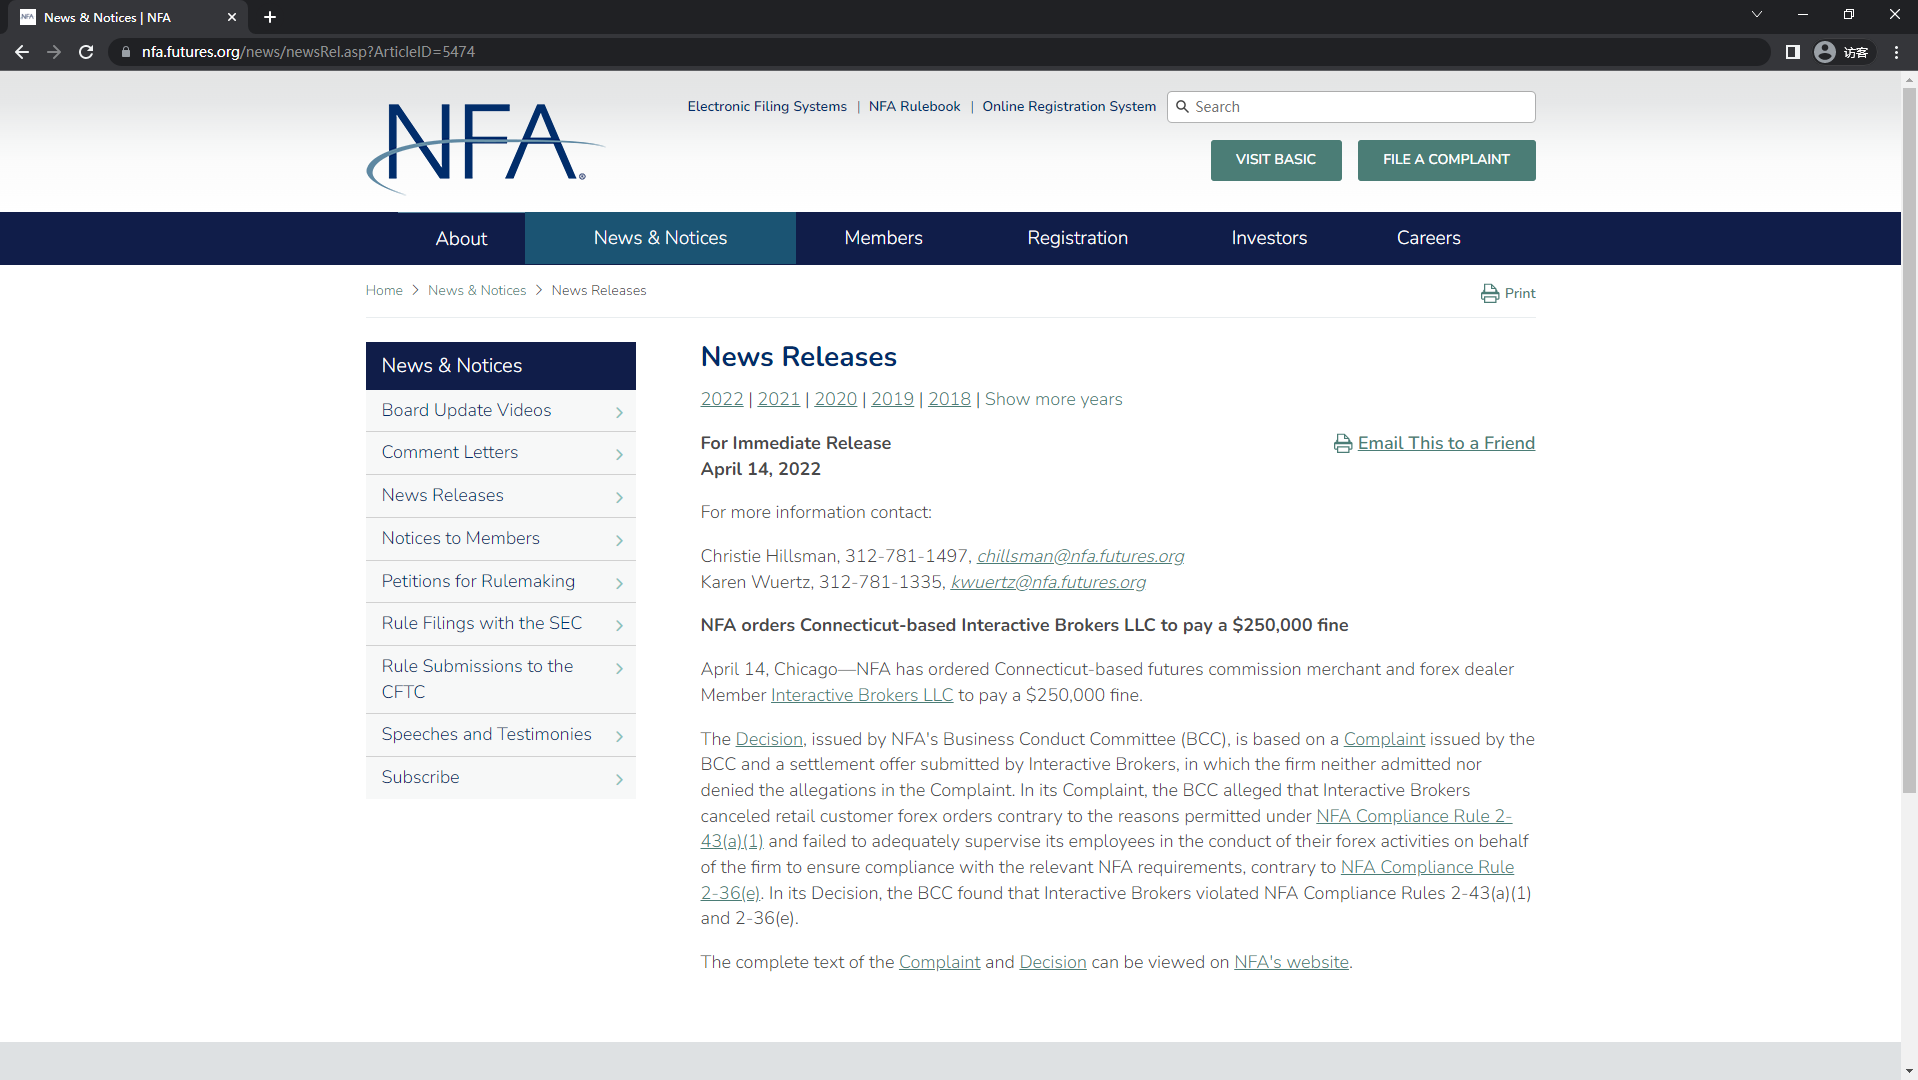Toggle the browser side panel icon
The height and width of the screenshot is (1080, 1918).
tap(1792, 52)
